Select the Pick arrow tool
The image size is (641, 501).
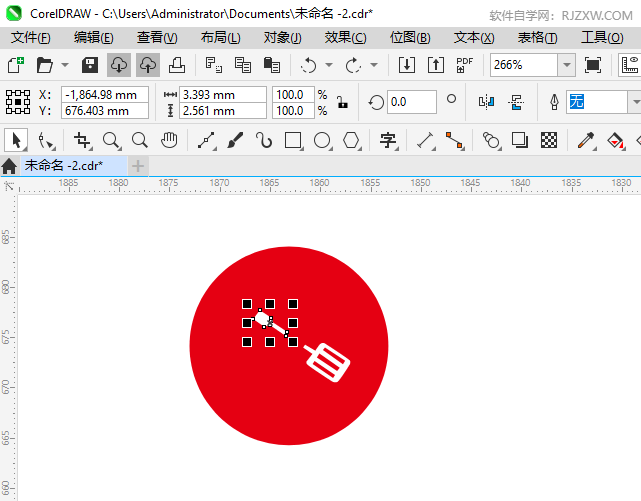16,141
